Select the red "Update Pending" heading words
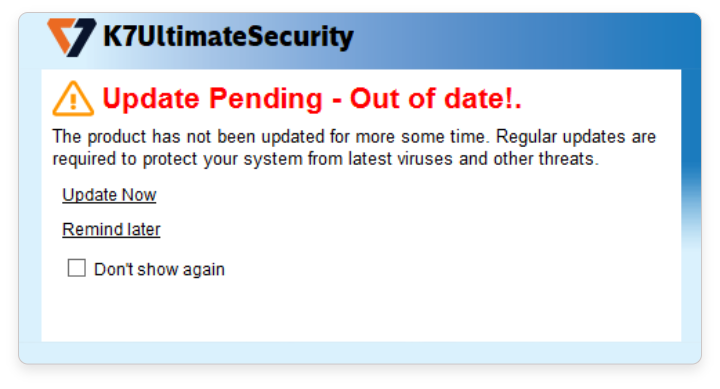Image resolution: width=720 pixels, height=389 pixels. [x=213, y=99]
